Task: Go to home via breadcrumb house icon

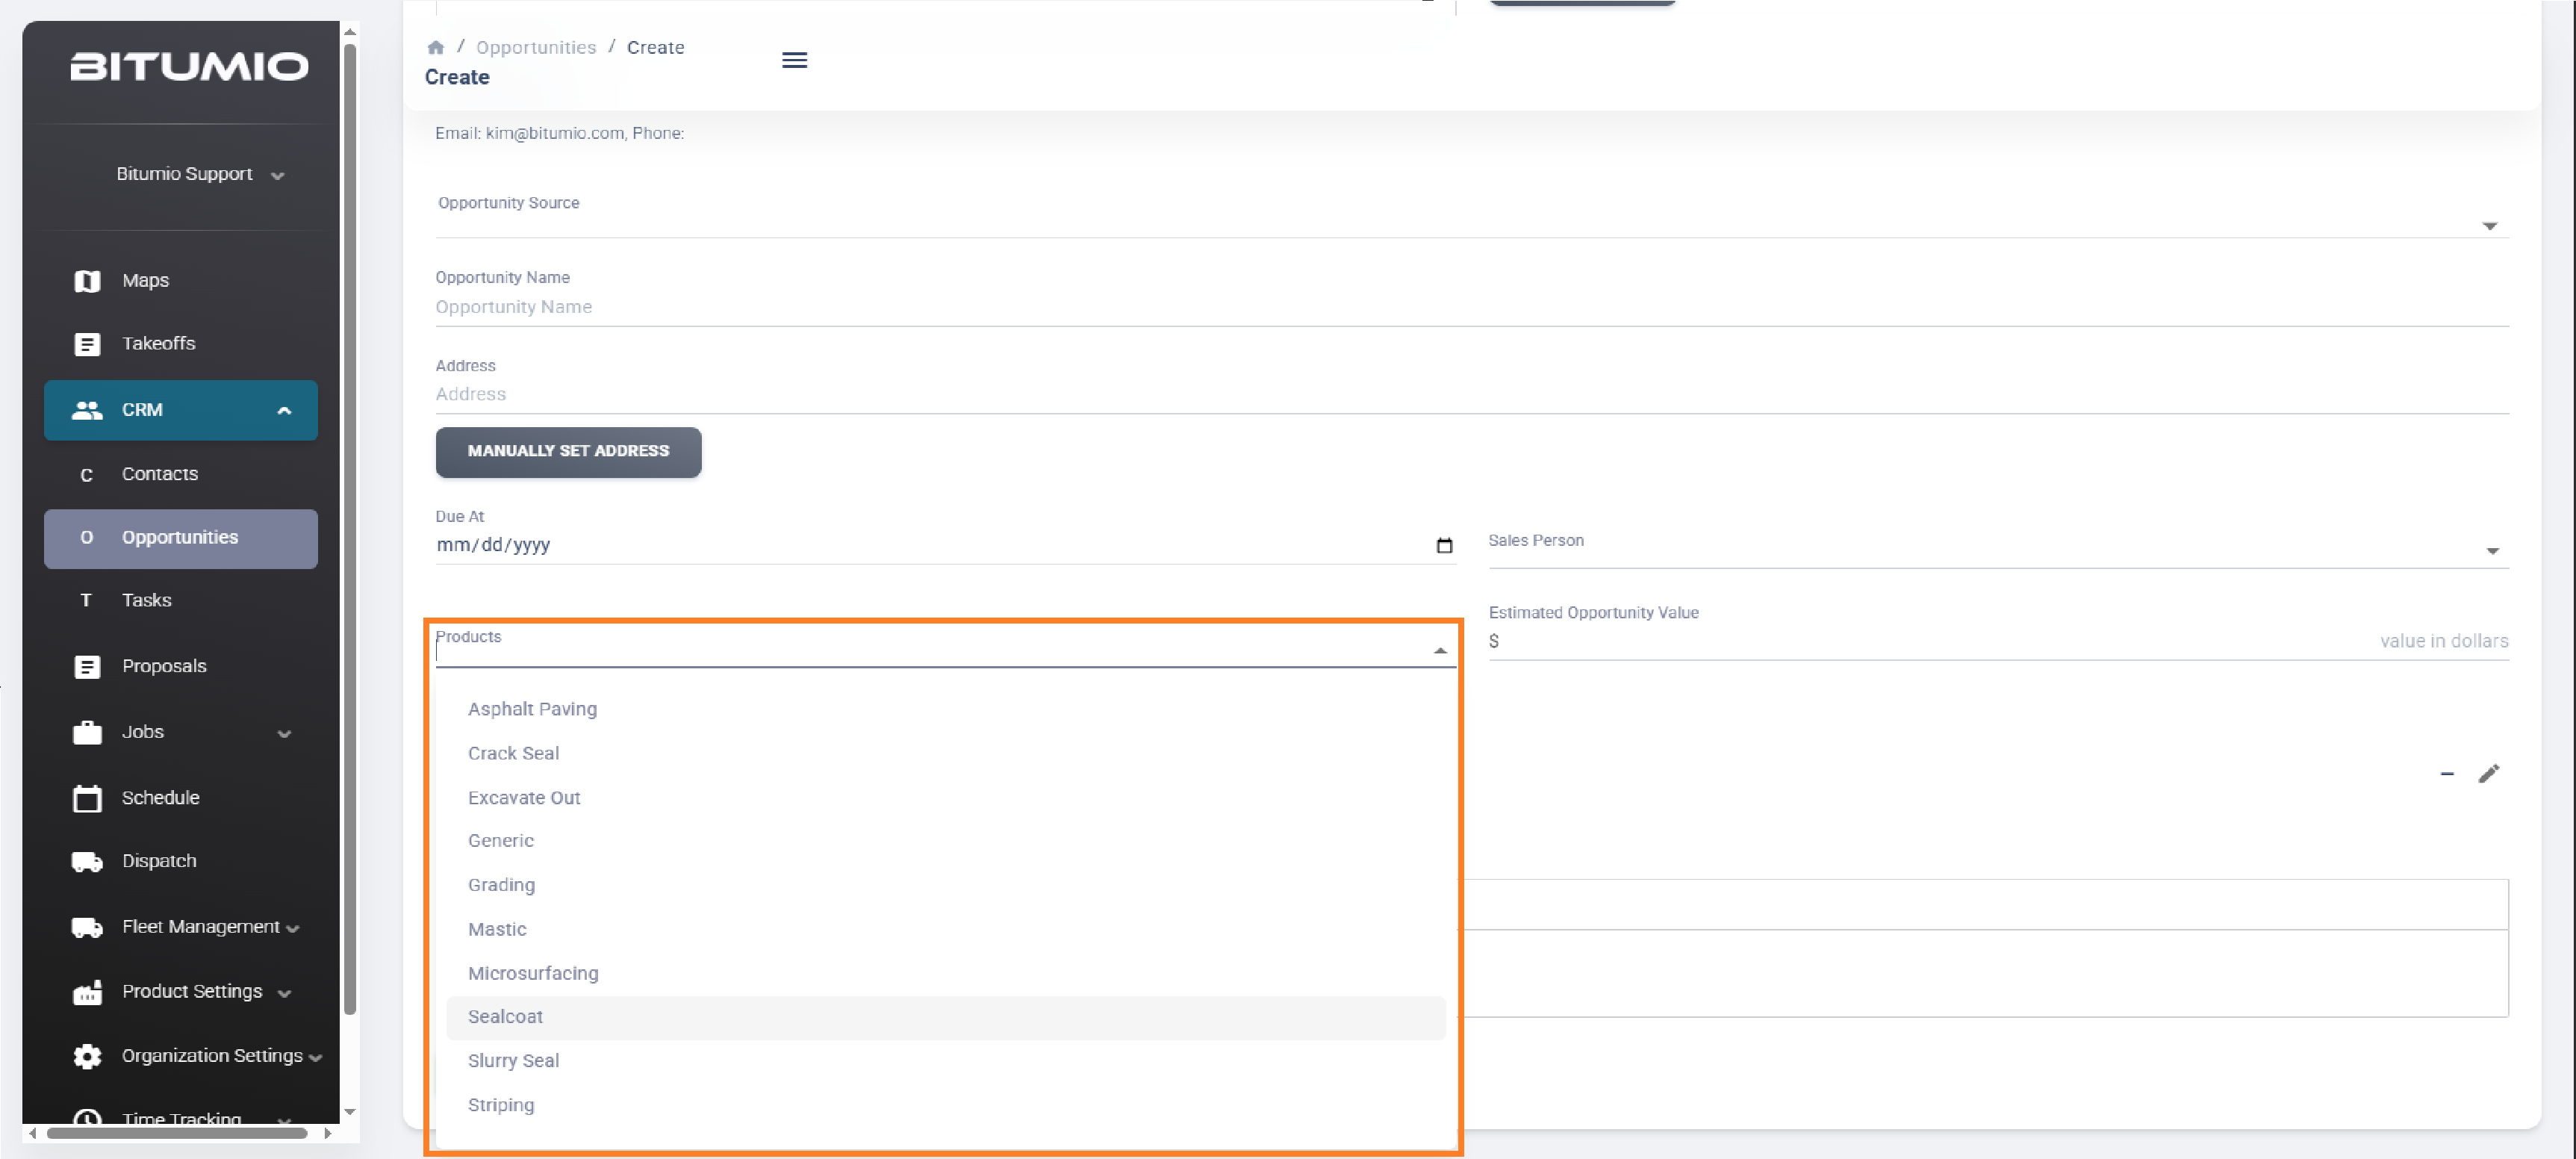Action: (x=435, y=47)
